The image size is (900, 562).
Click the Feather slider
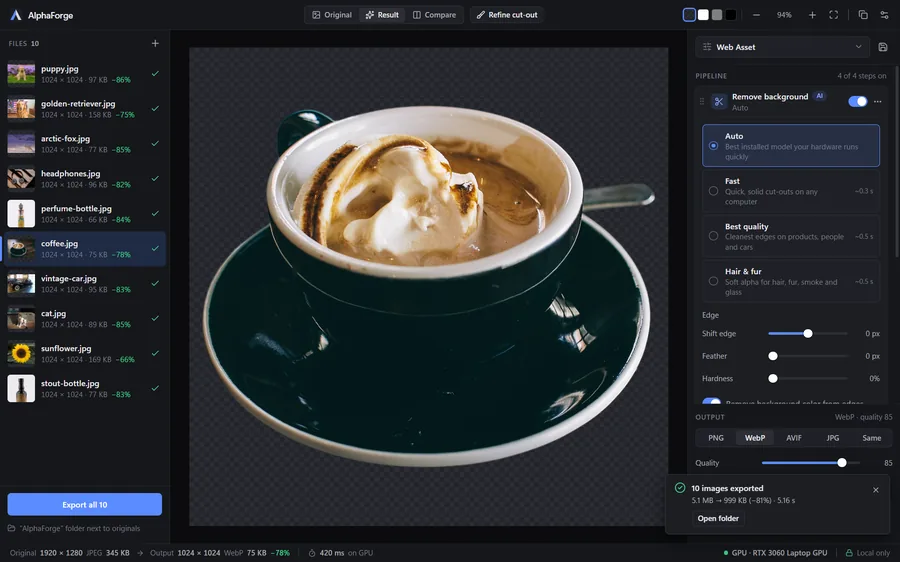pyautogui.click(x=808, y=356)
